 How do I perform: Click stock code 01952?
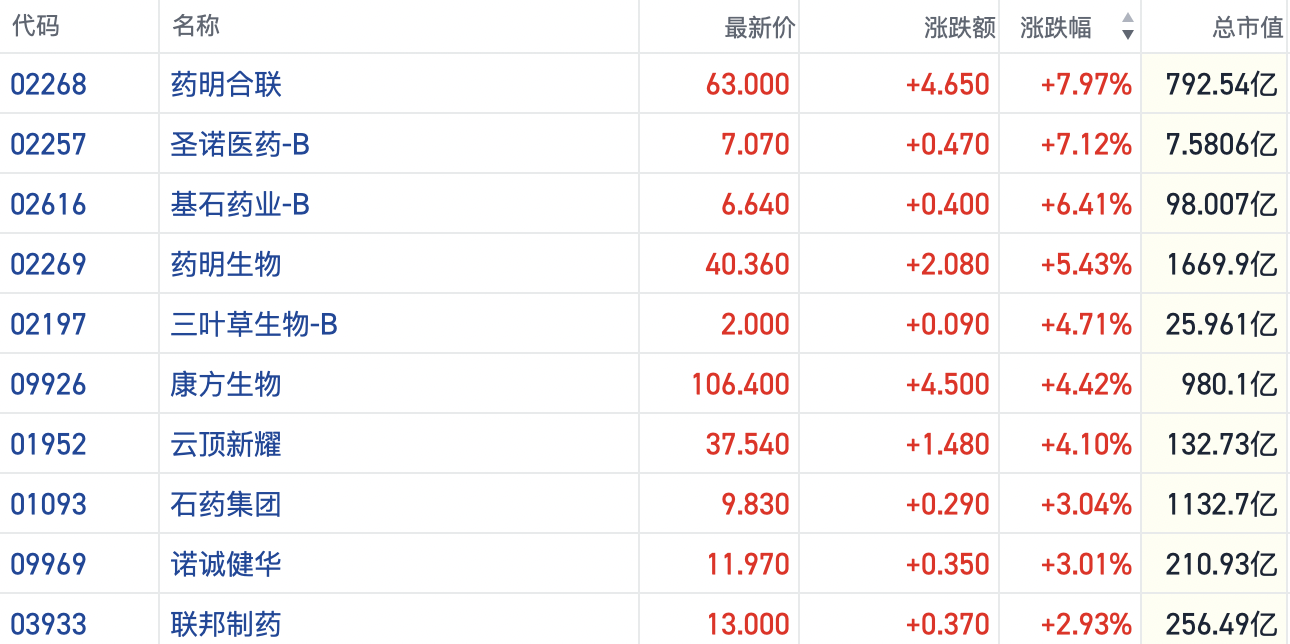[x=49, y=444]
